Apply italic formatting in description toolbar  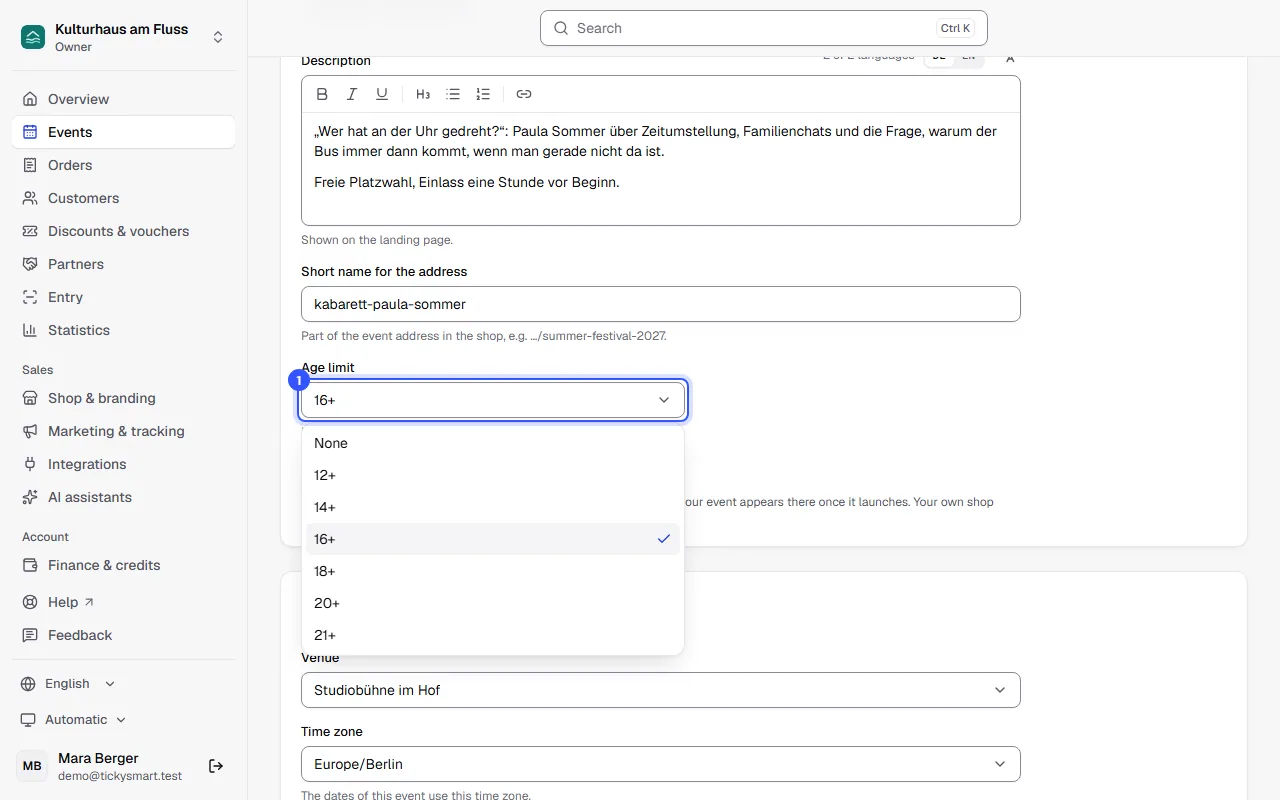(352, 94)
